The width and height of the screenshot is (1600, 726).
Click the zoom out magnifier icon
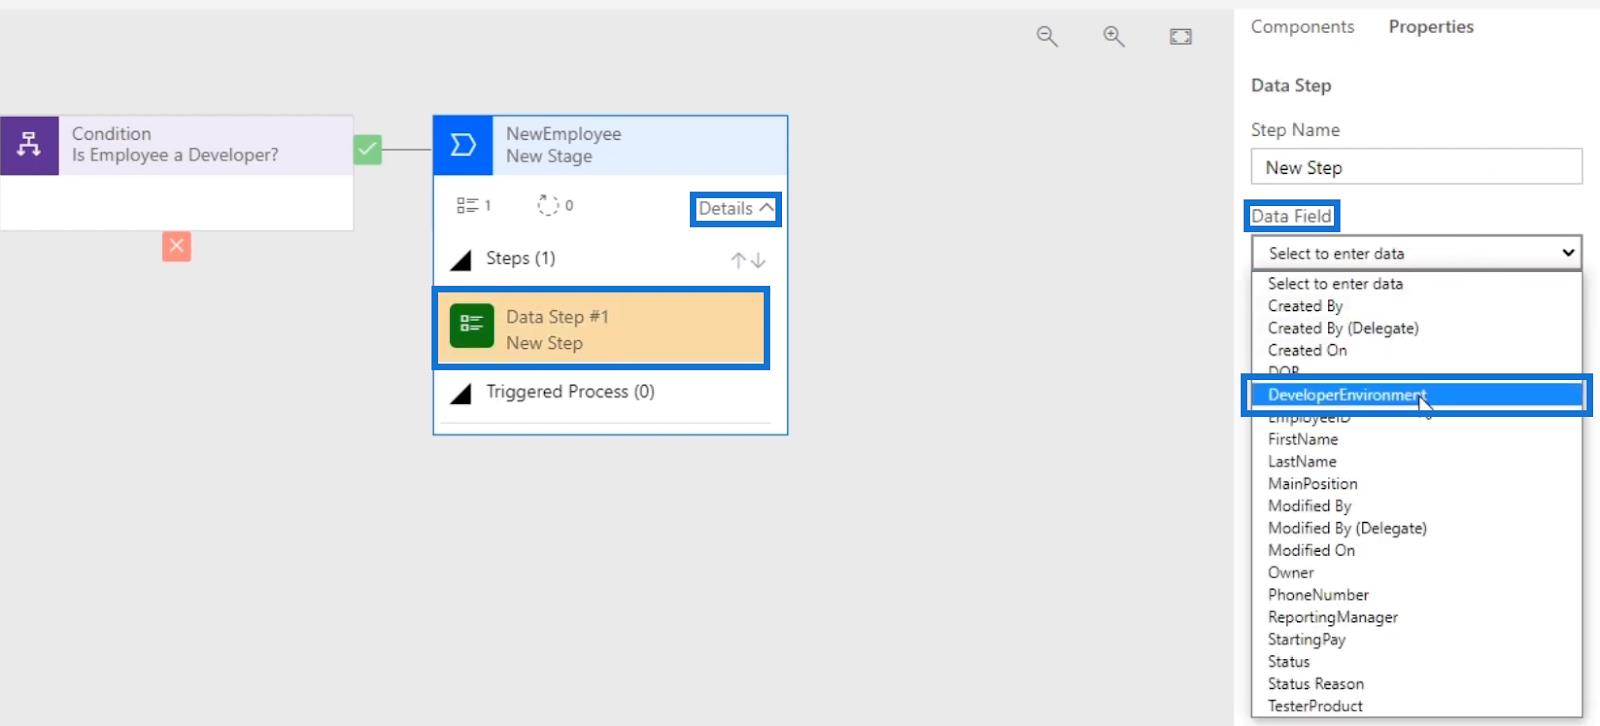coord(1046,37)
